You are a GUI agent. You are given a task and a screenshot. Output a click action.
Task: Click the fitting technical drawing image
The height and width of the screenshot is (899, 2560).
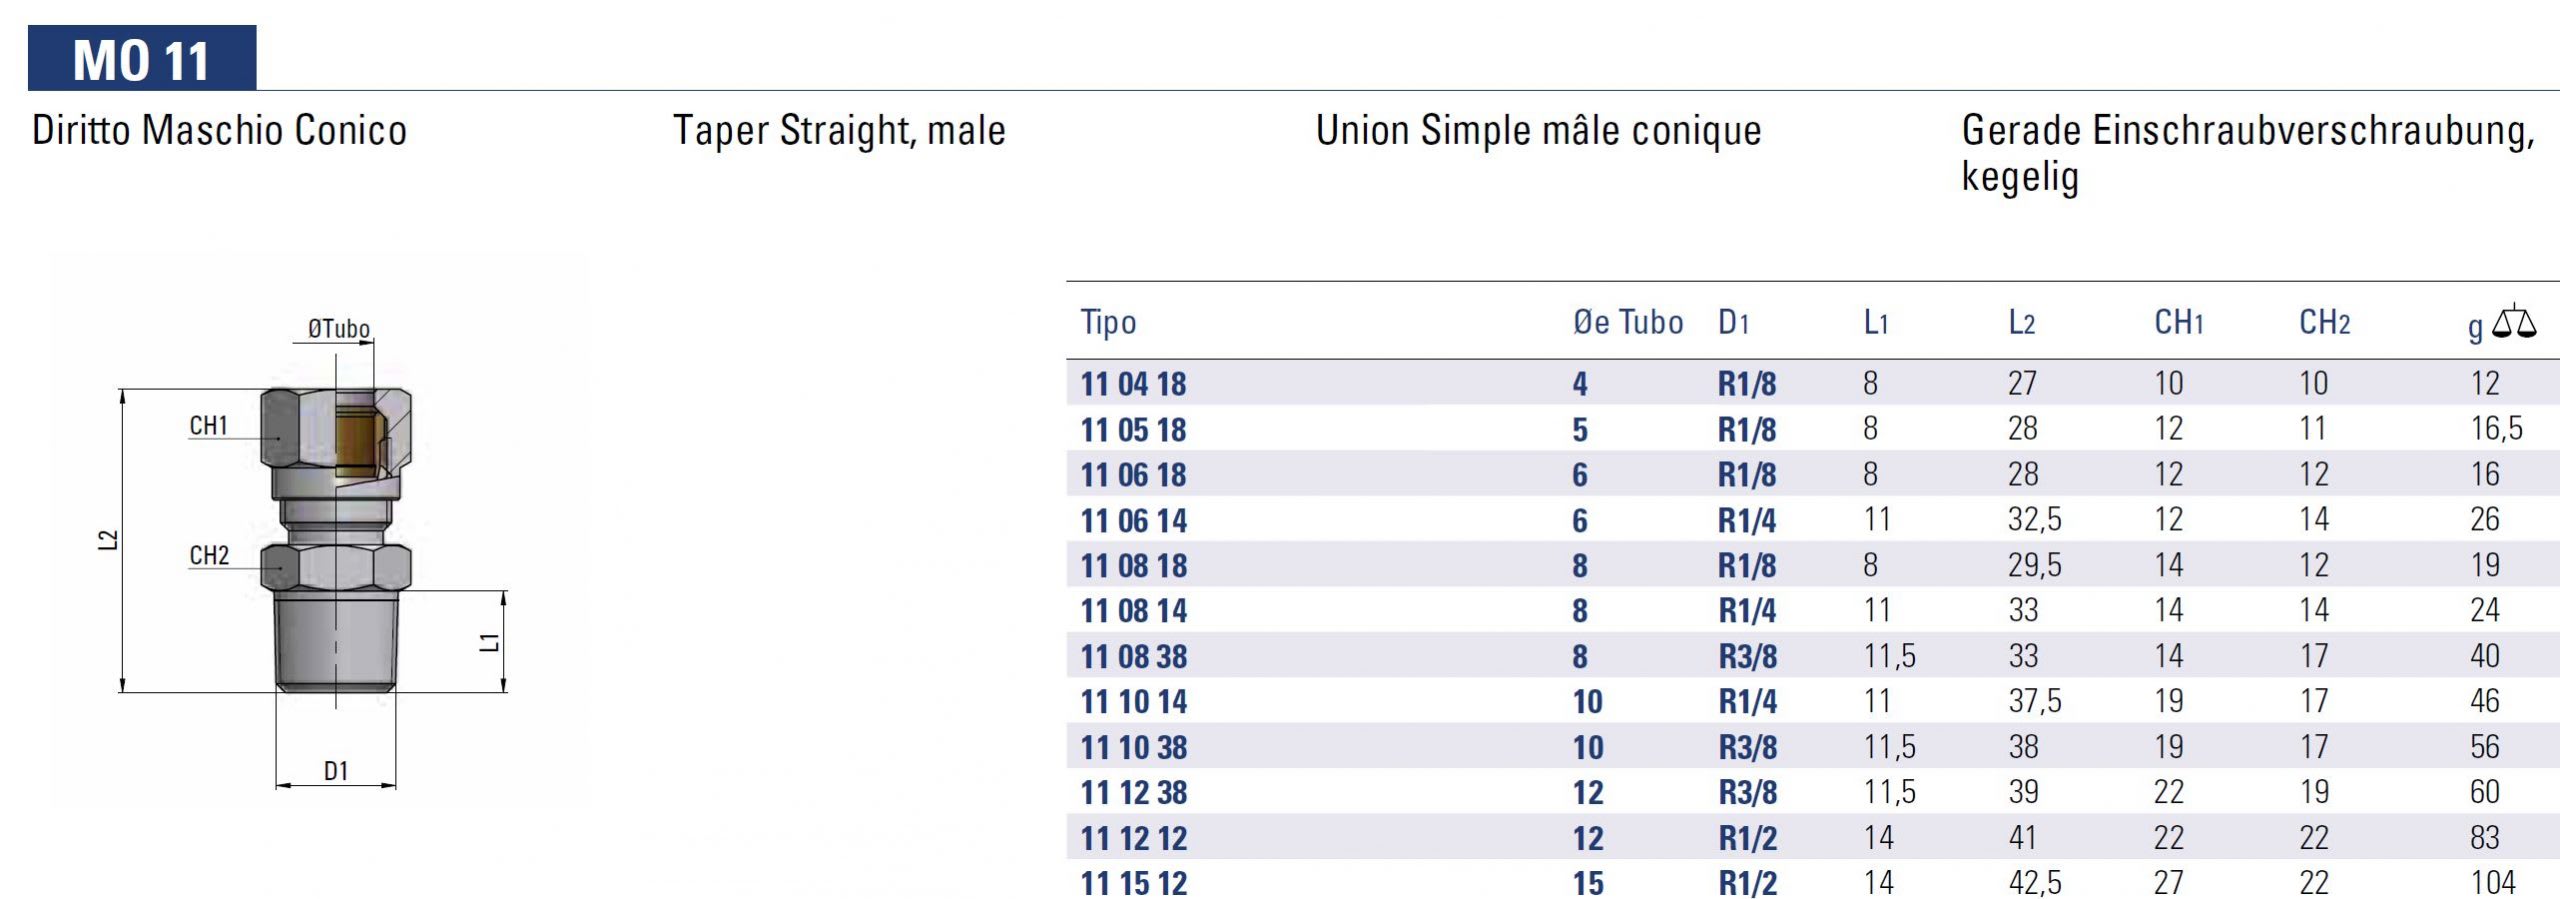[x=318, y=531]
